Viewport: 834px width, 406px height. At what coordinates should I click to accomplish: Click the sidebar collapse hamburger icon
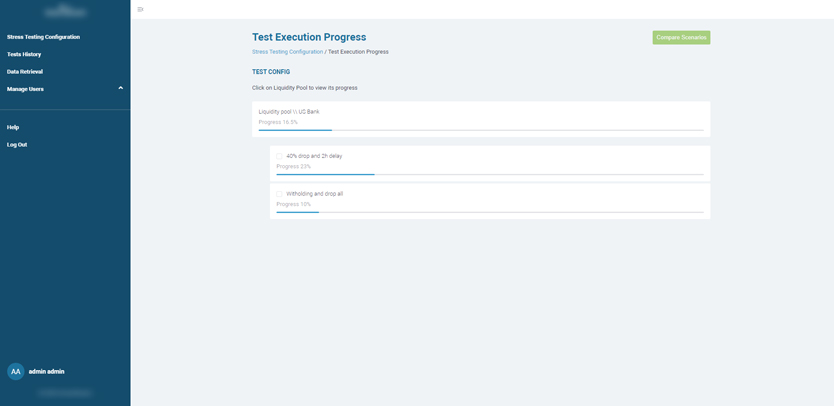pyautogui.click(x=140, y=9)
